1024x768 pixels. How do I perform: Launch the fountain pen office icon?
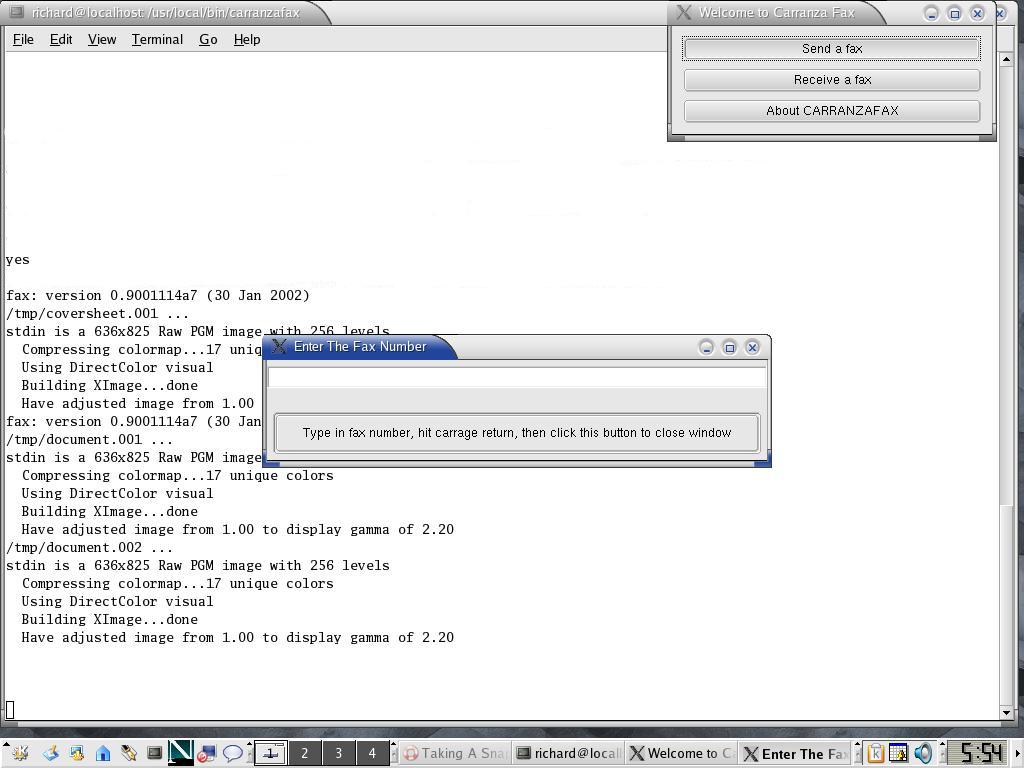click(128, 753)
